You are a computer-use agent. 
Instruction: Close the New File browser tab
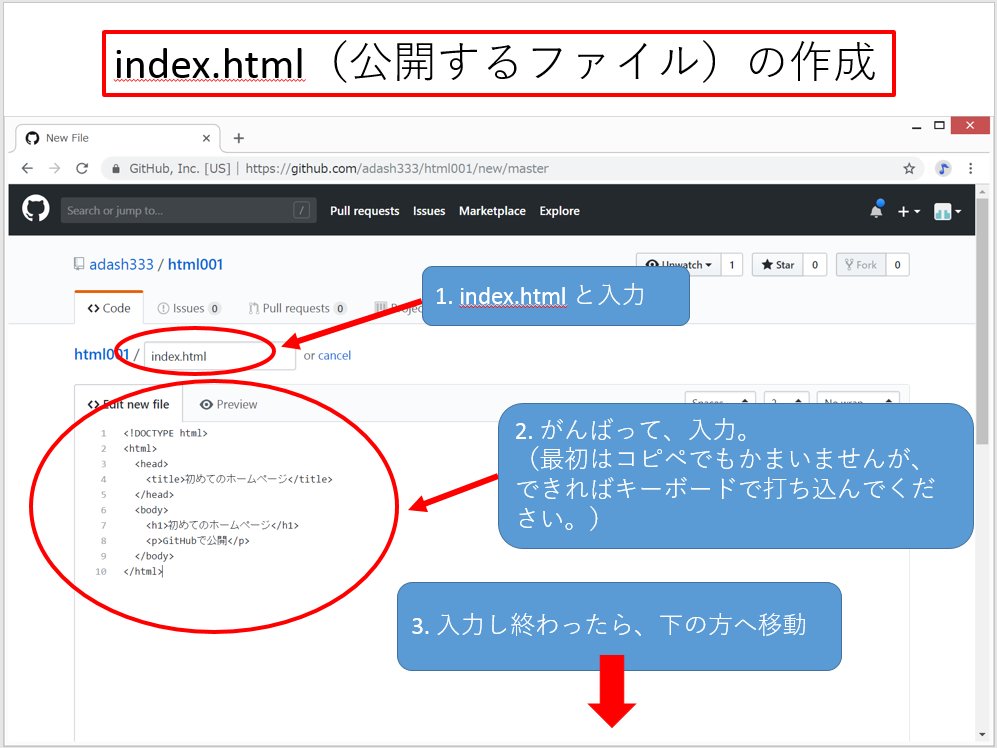point(207,138)
